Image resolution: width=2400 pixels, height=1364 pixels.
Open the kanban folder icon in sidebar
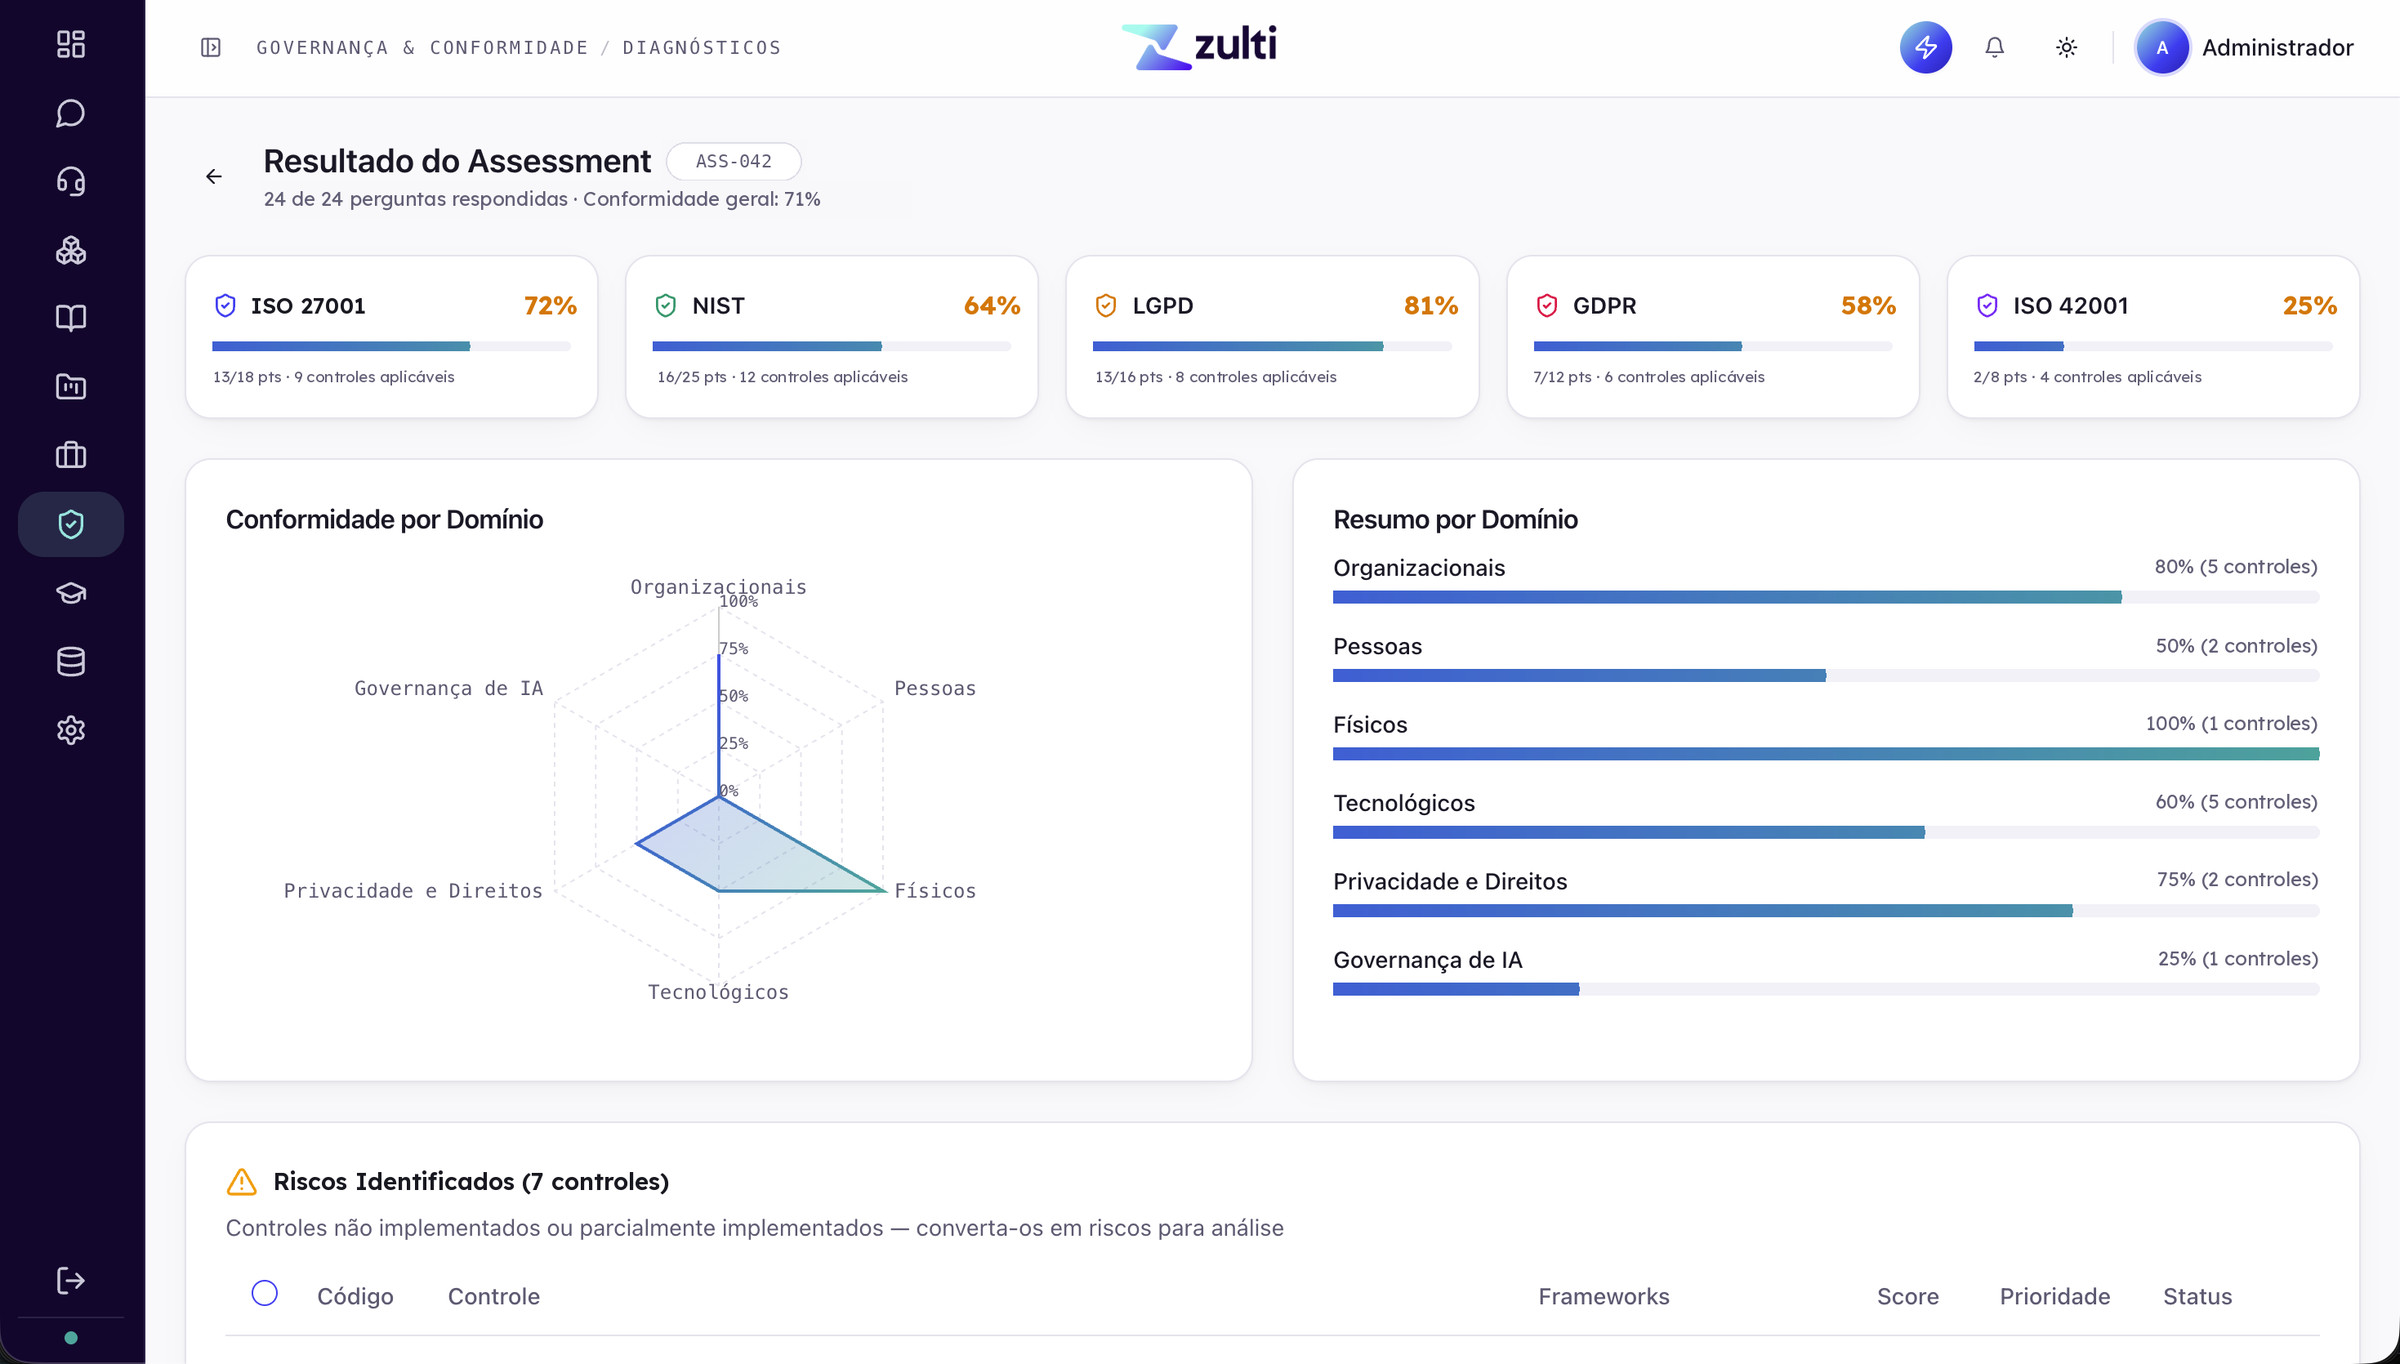70,387
